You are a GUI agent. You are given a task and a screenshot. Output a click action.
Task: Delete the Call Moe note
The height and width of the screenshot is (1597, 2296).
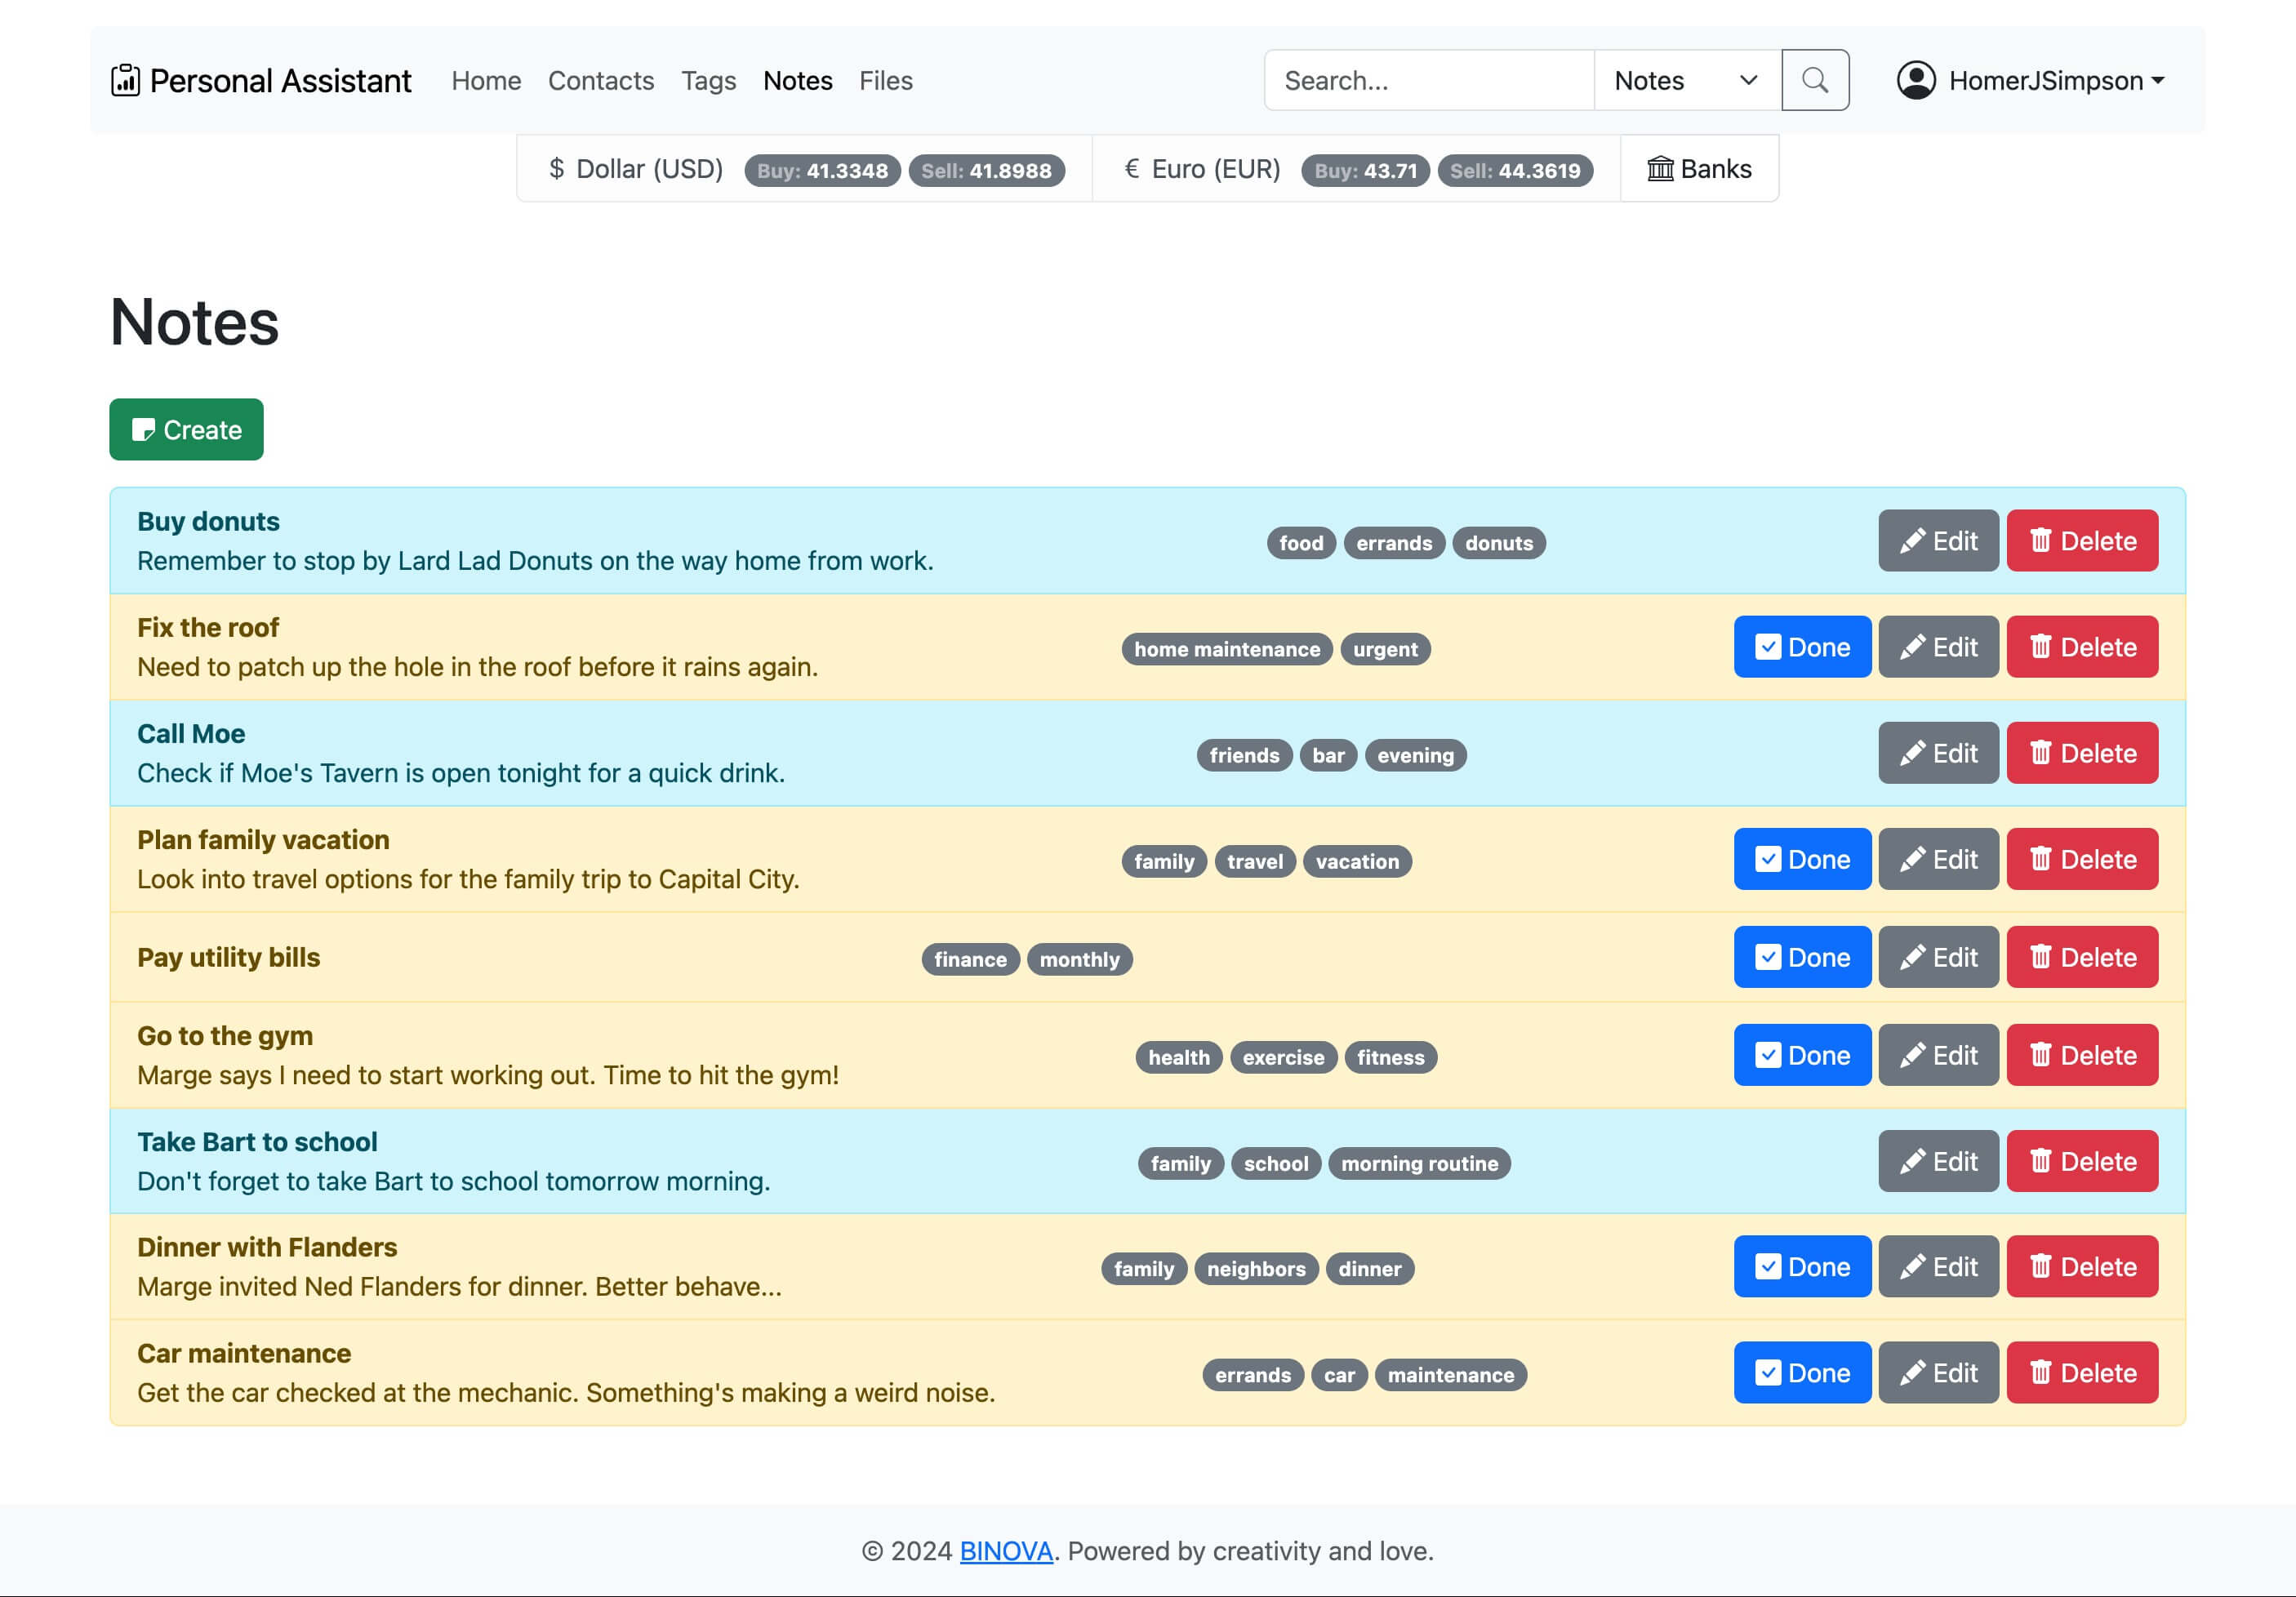[x=2082, y=753]
